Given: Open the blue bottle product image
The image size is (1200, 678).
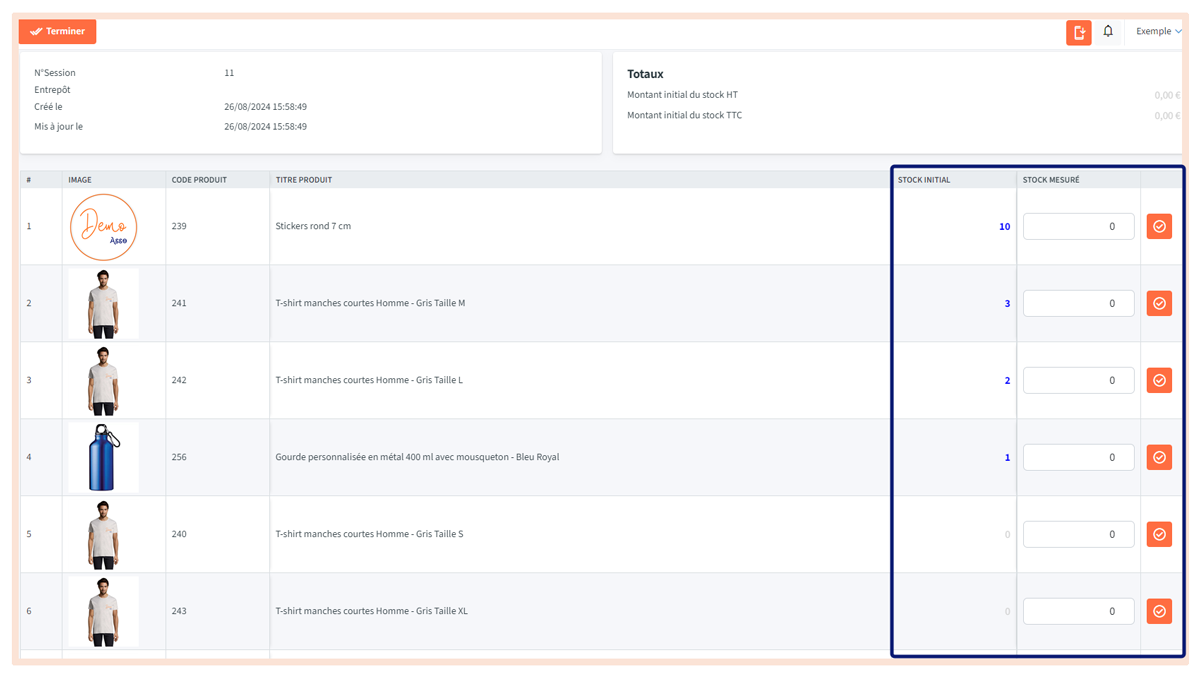Looking at the screenshot, I should tap(103, 458).
